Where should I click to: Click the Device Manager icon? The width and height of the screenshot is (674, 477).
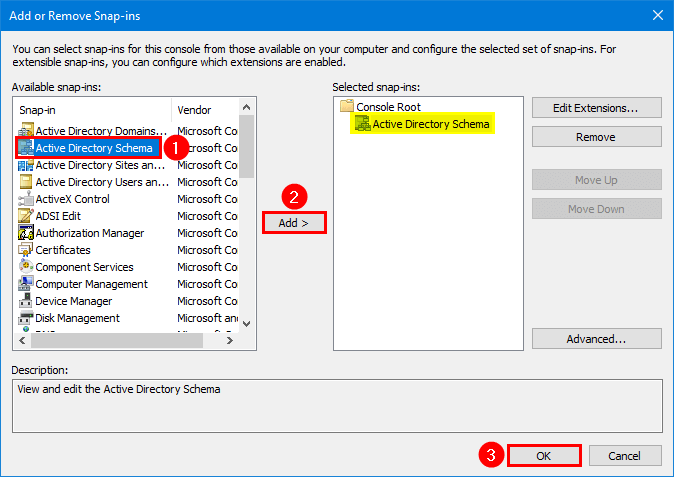[x=26, y=301]
